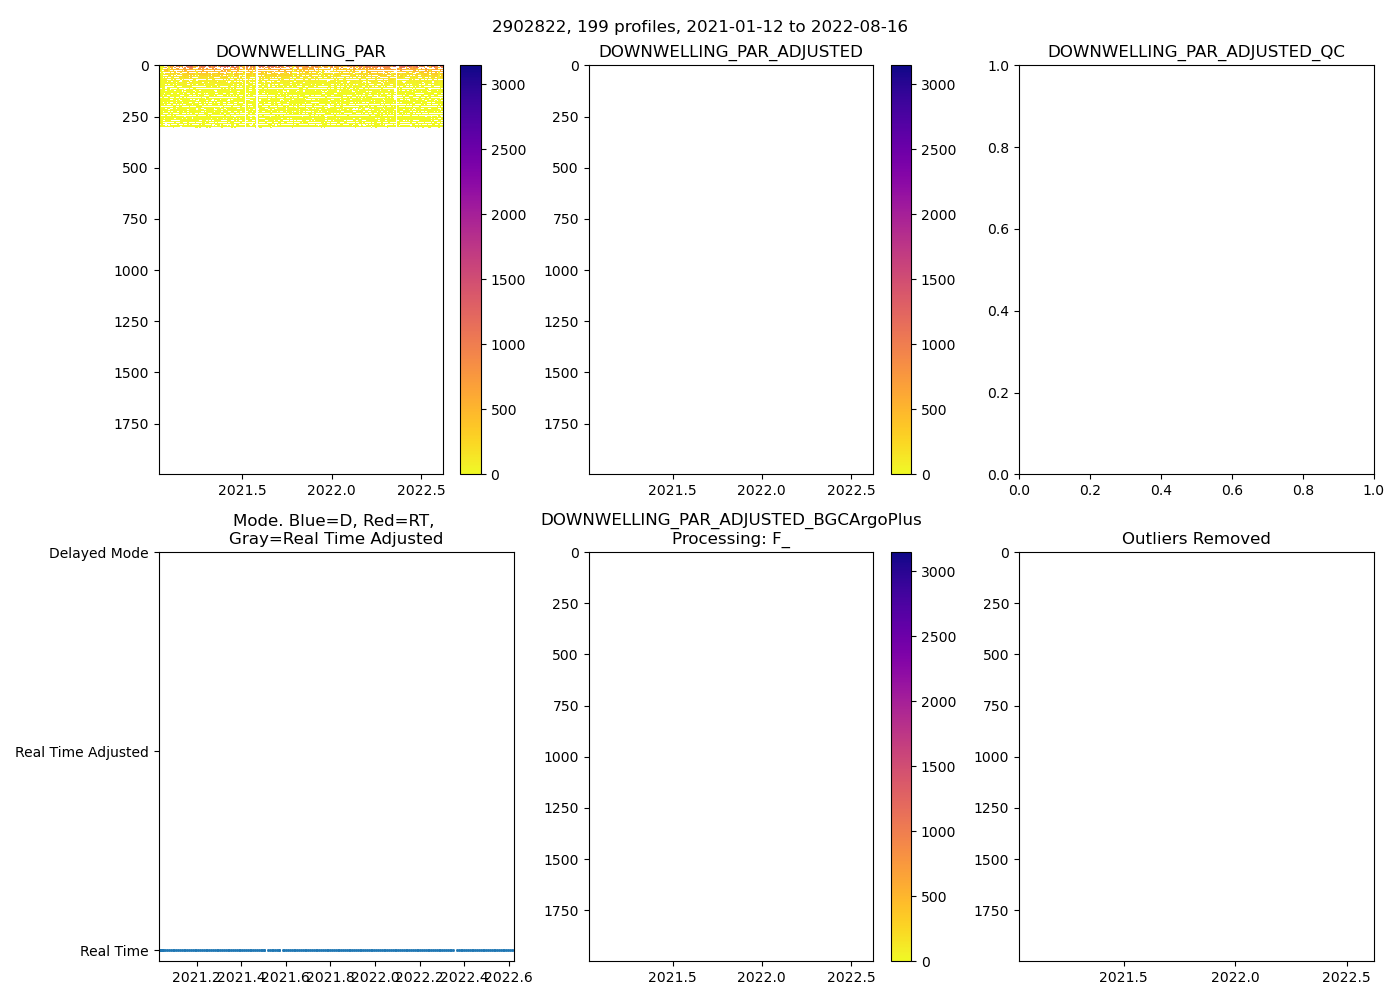Click the Outliers Removed plot title
Screen dimensions: 1400x1000
[x=1196, y=539]
